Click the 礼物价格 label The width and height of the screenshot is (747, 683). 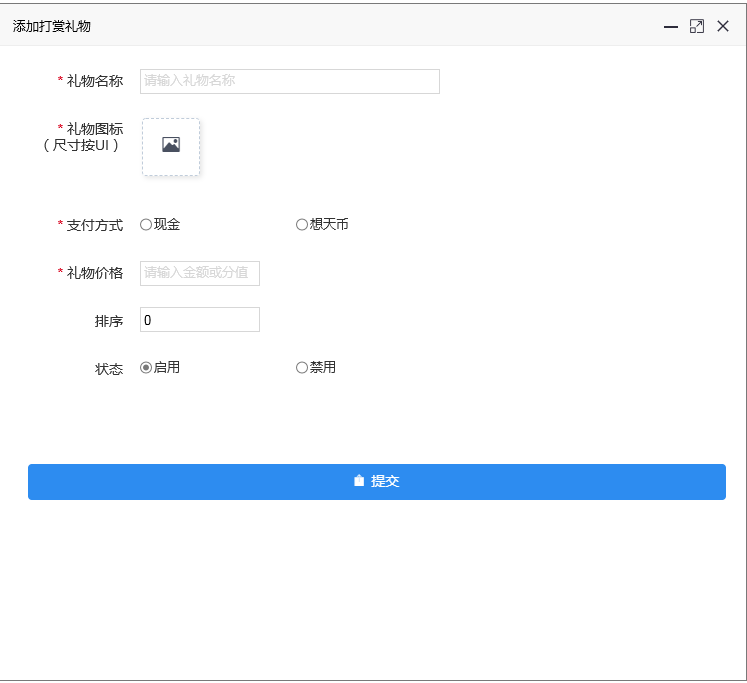(95, 273)
